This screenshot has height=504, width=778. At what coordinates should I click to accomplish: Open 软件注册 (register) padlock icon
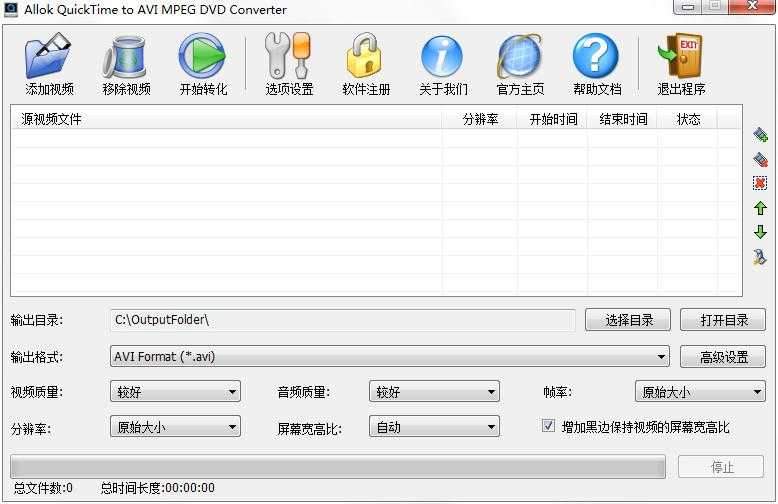click(x=365, y=56)
